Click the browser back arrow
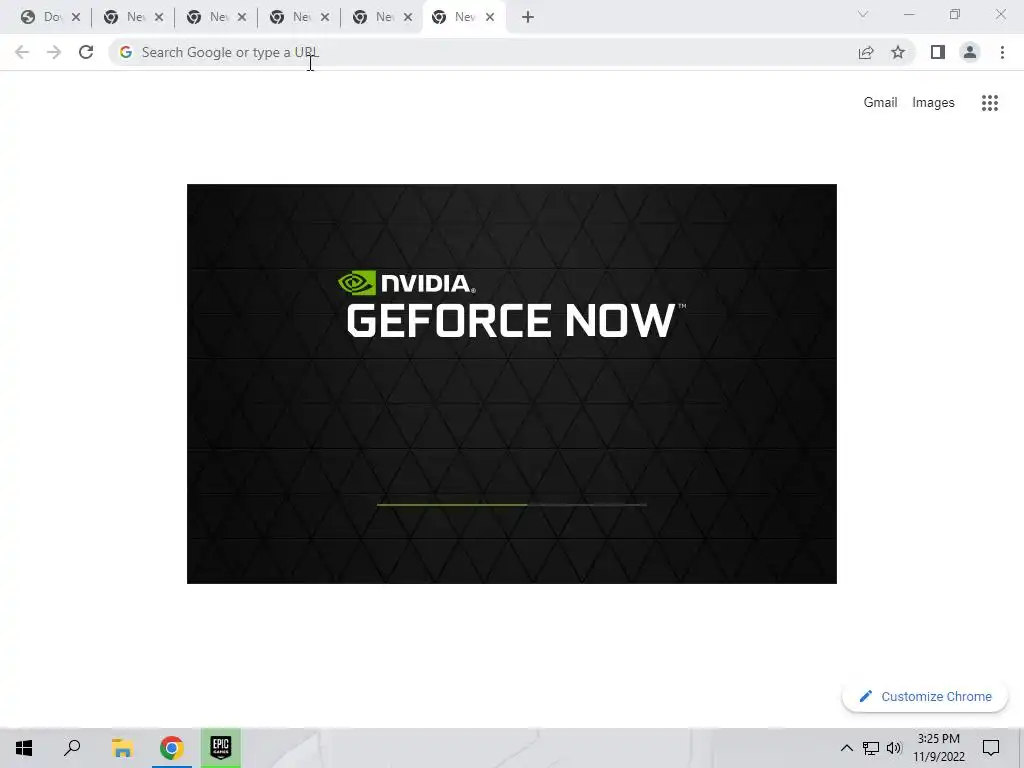Screen dimensions: 1024x768 coord(22,52)
